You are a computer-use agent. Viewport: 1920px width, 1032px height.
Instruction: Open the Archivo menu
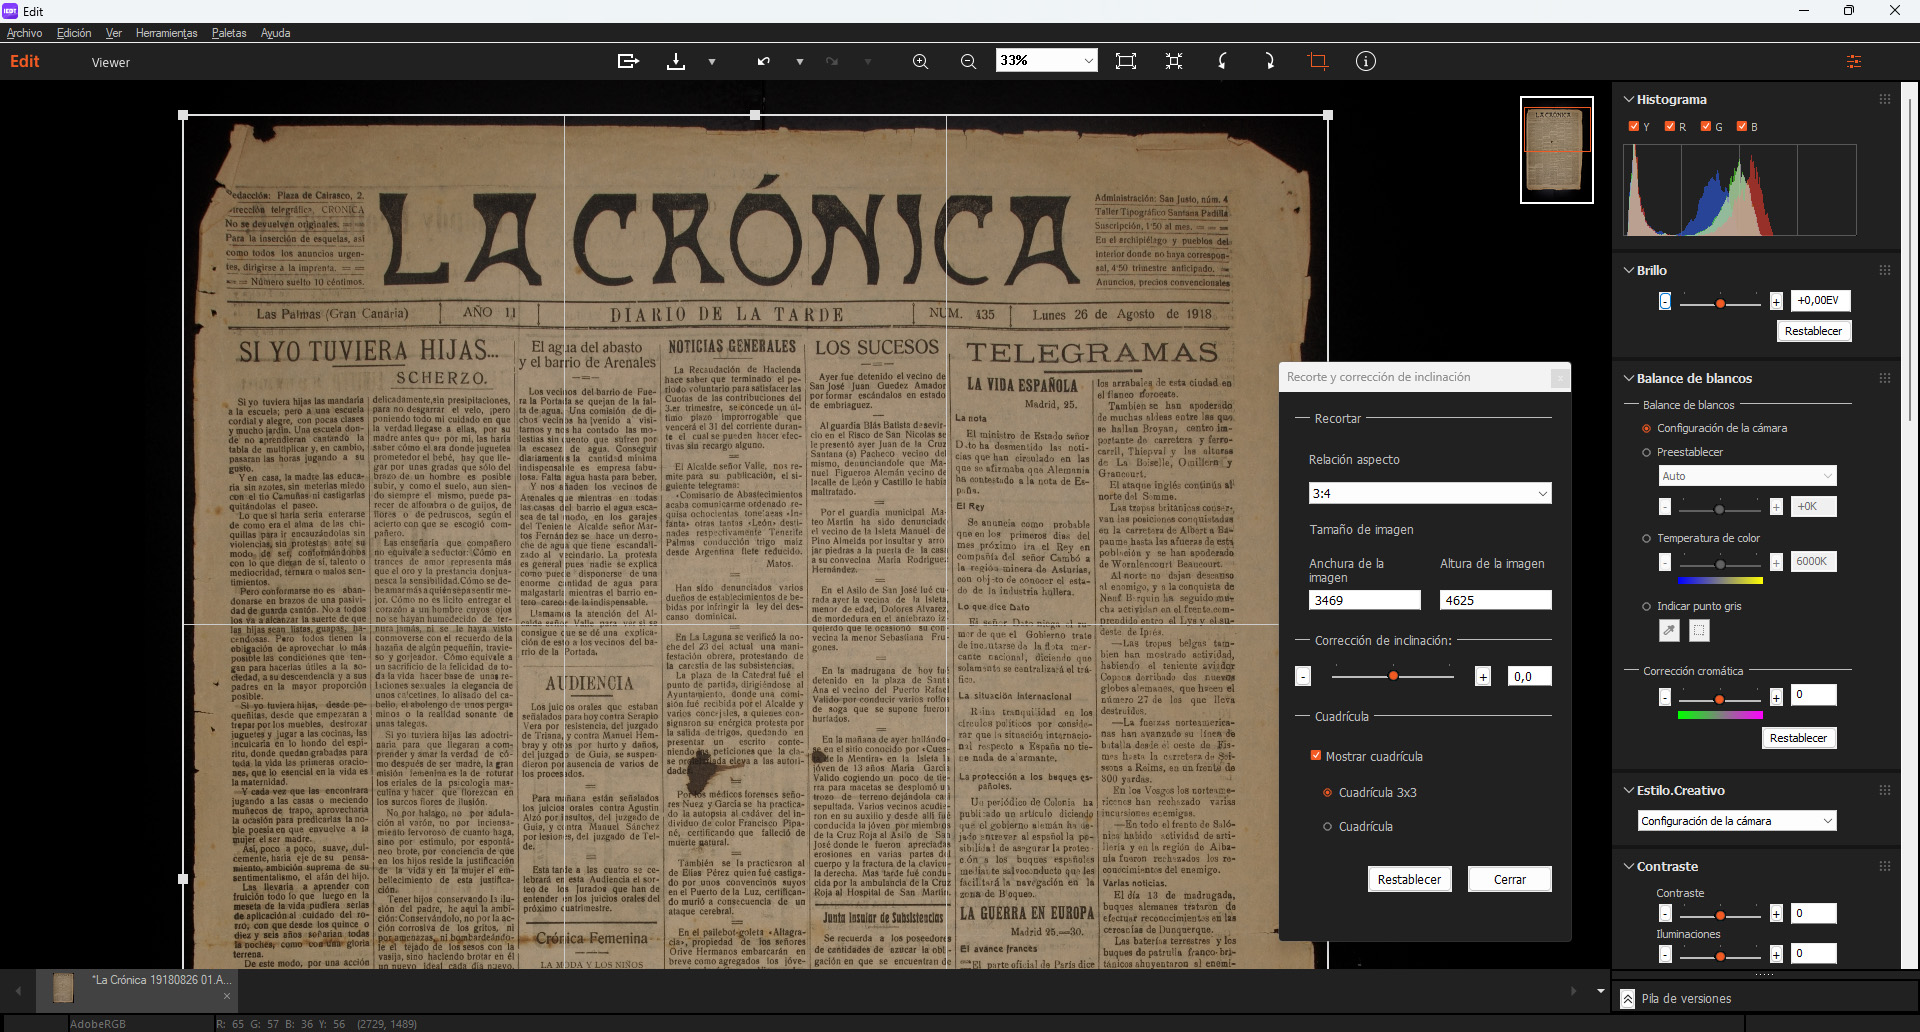[x=24, y=33]
